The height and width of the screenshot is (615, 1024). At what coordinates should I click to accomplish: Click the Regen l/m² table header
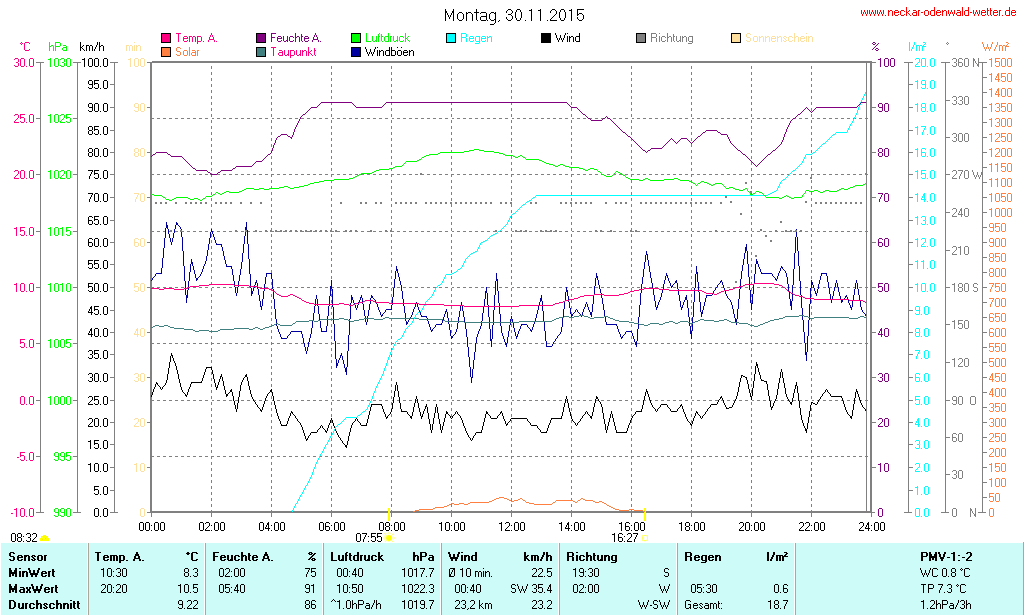735,556
